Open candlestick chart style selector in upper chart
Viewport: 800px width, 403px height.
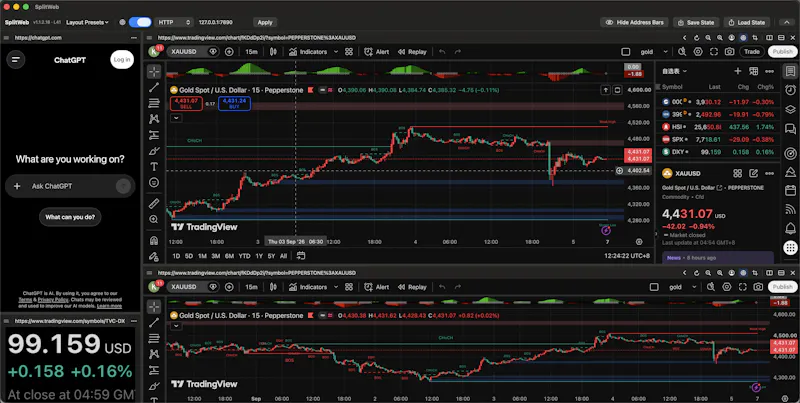tap(273, 52)
